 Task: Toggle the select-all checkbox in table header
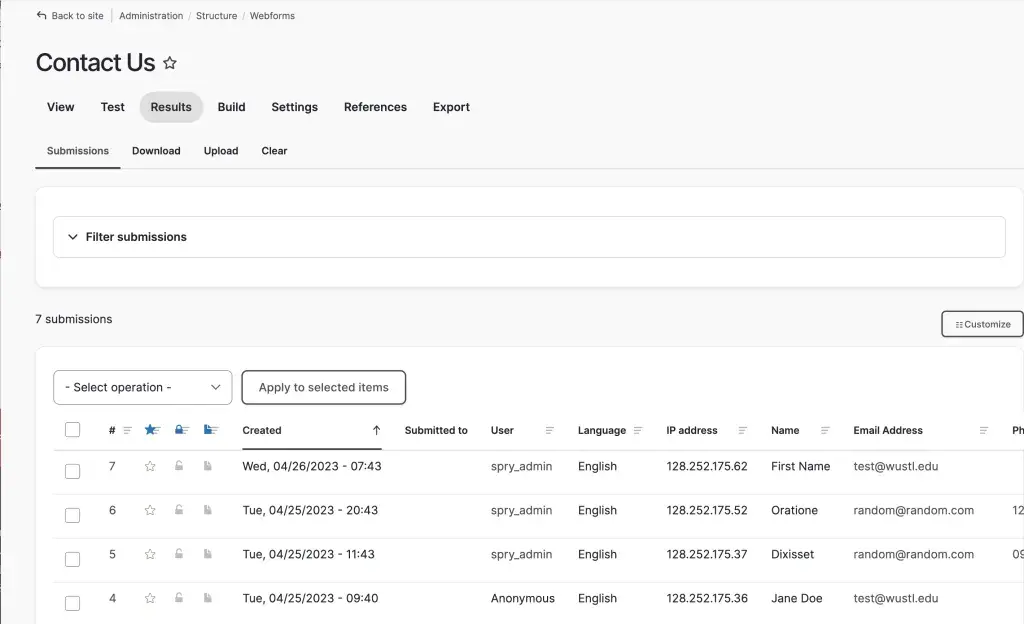click(72, 430)
